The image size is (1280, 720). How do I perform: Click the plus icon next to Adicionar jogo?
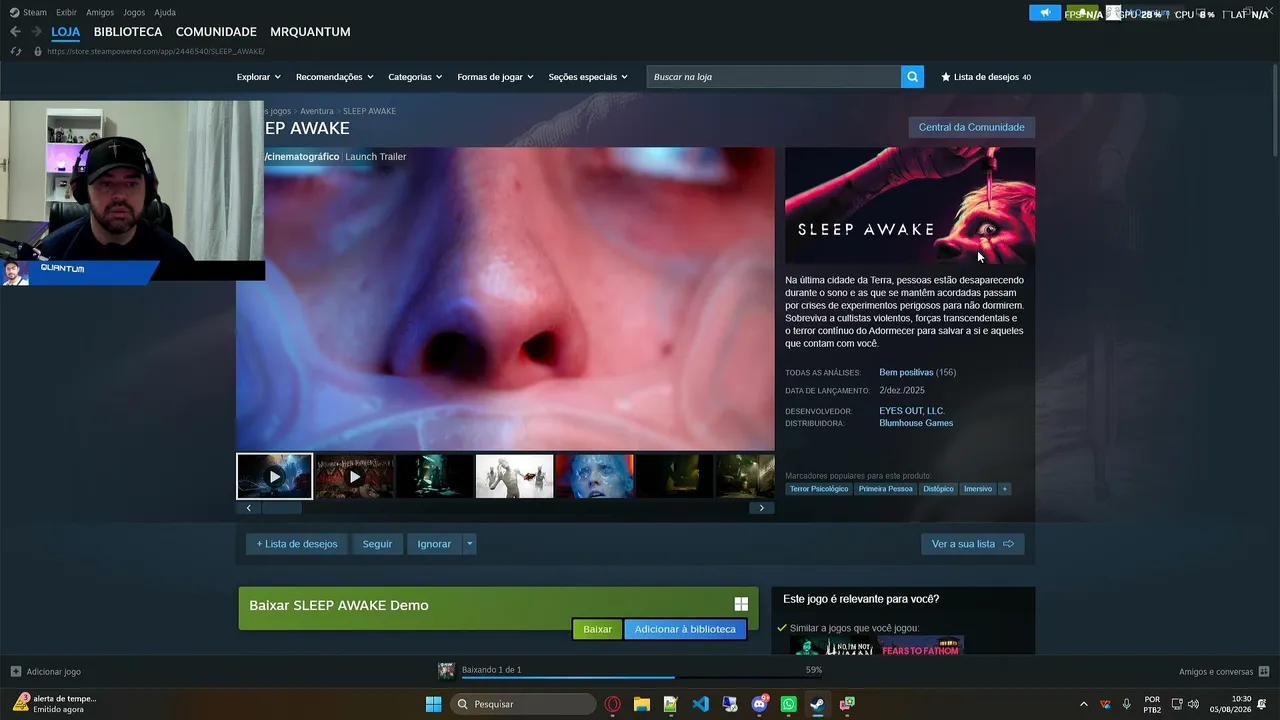tap(15, 672)
